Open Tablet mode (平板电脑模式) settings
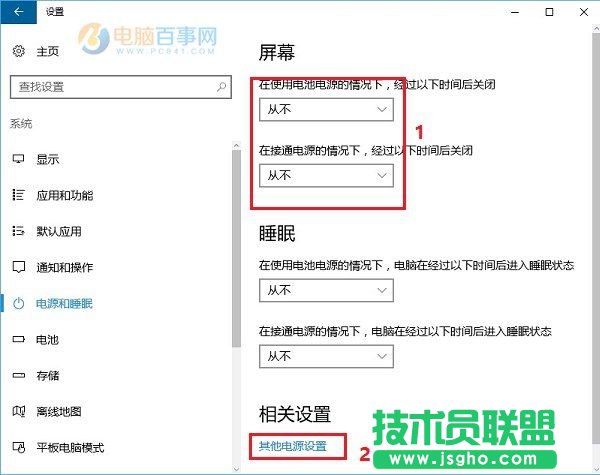The image size is (600, 475). pyautogui.click(x=70, y=448)
